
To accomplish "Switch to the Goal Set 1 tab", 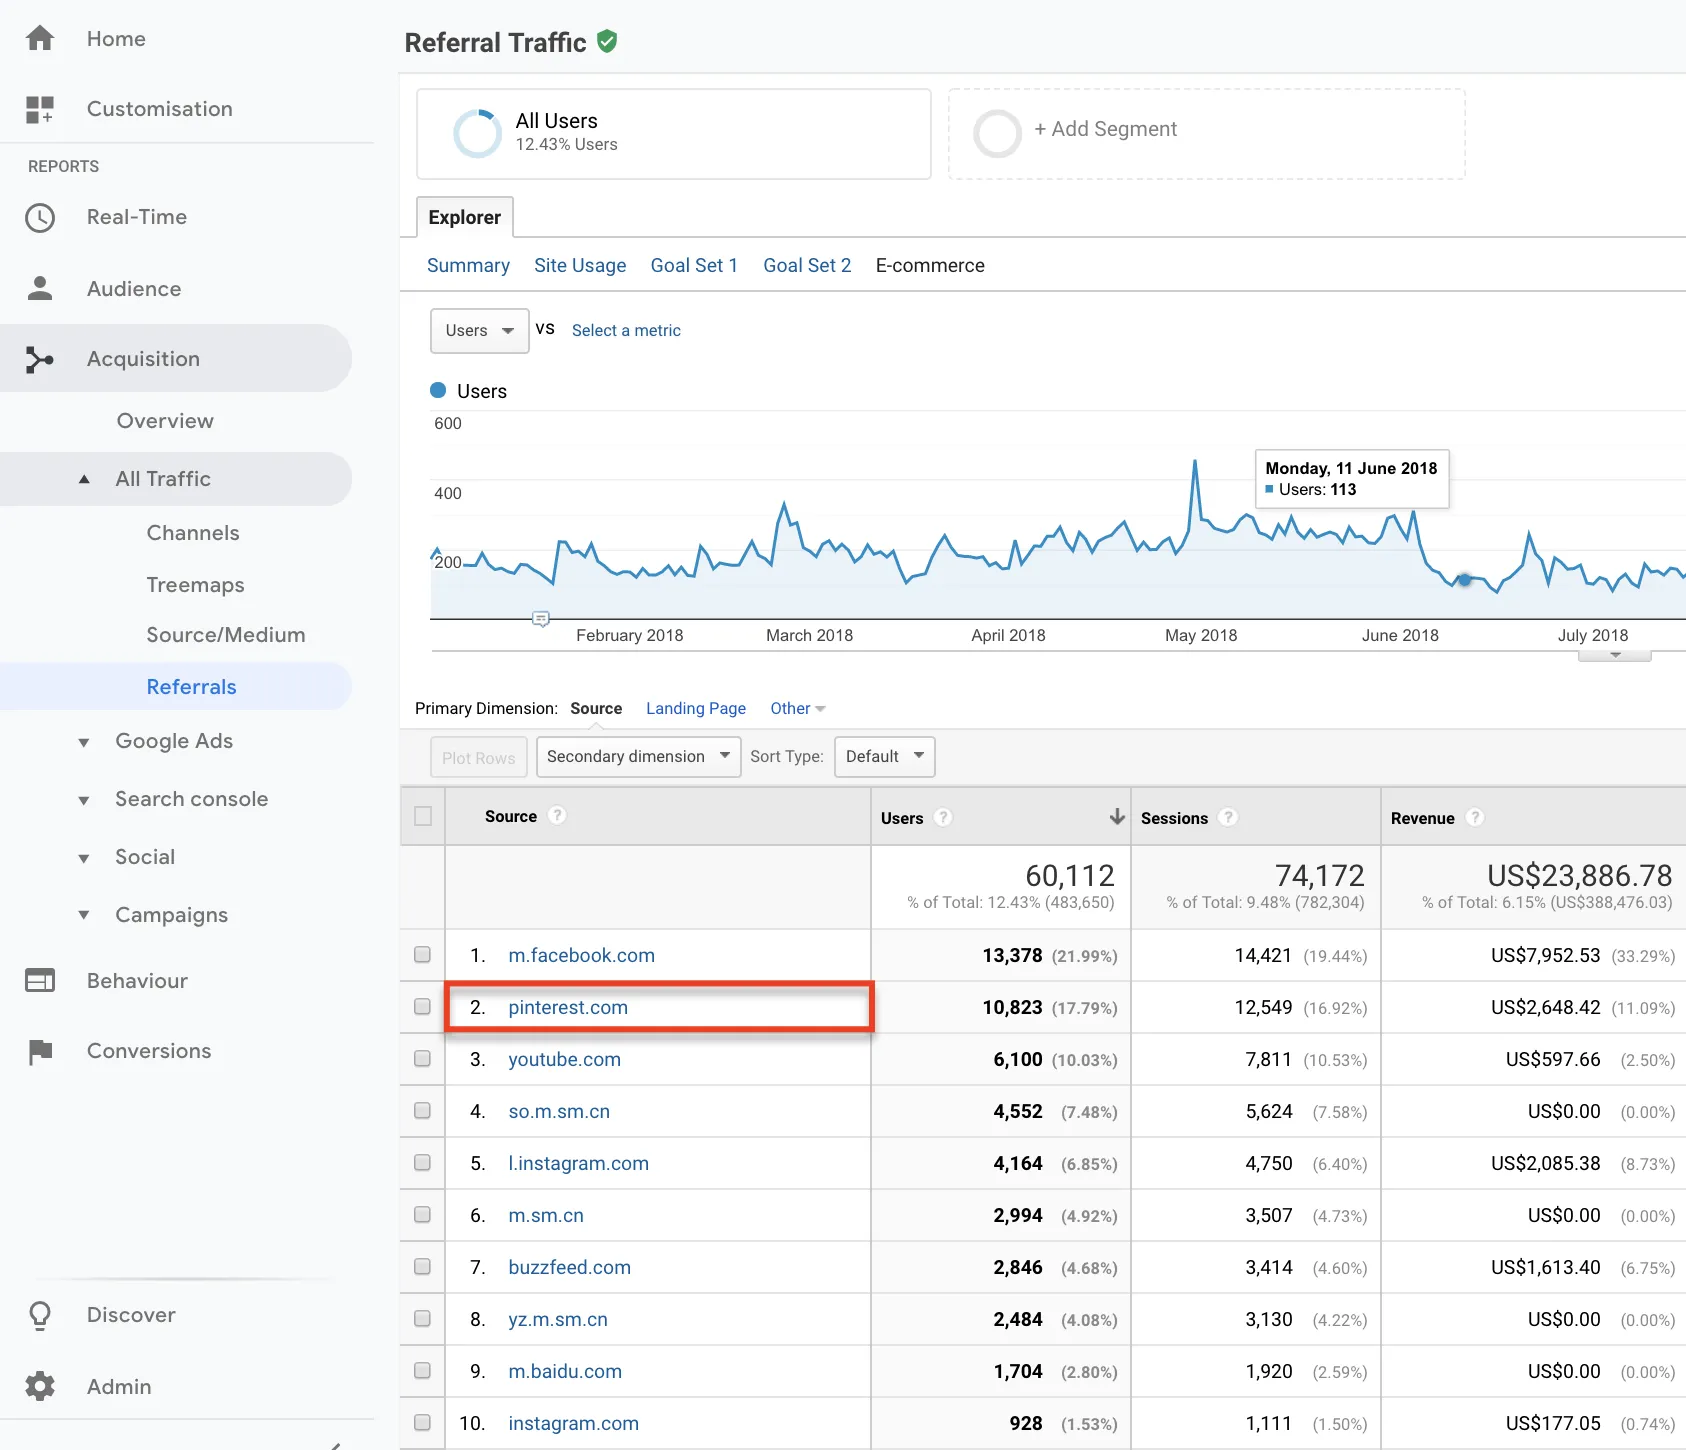I will (x=694, y=265).
